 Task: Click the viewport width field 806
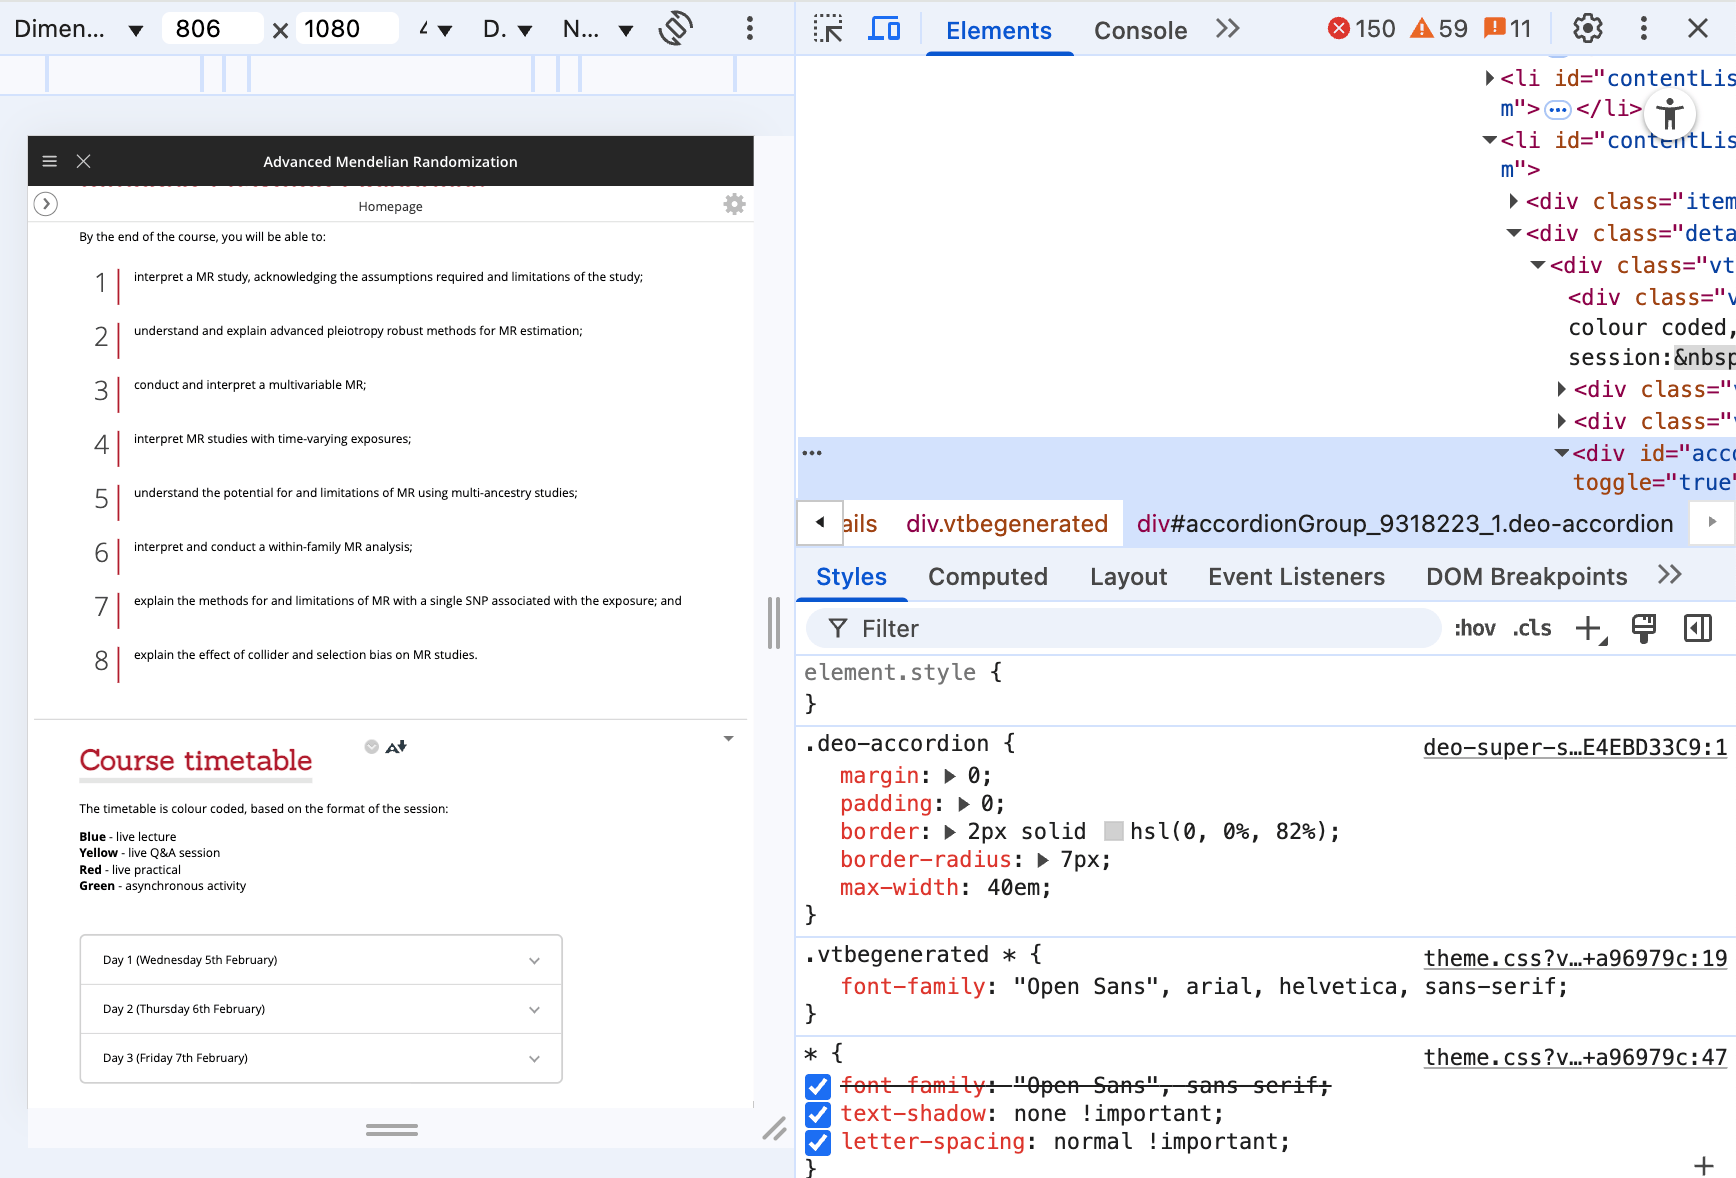pos(212,29)
